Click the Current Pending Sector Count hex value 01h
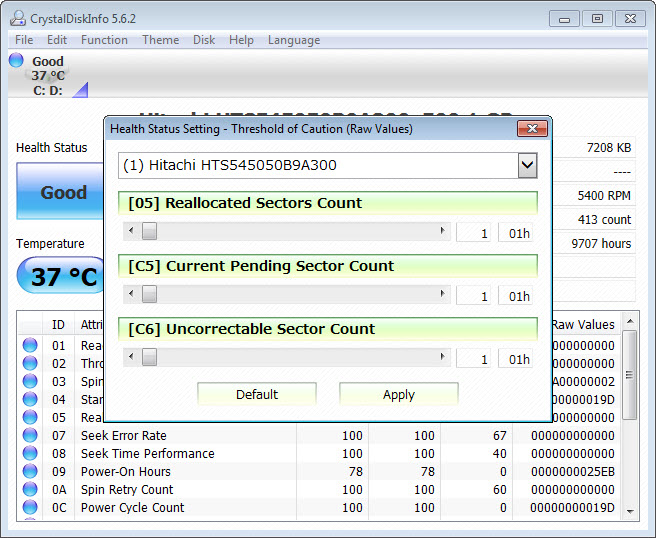 coord(516,296)
